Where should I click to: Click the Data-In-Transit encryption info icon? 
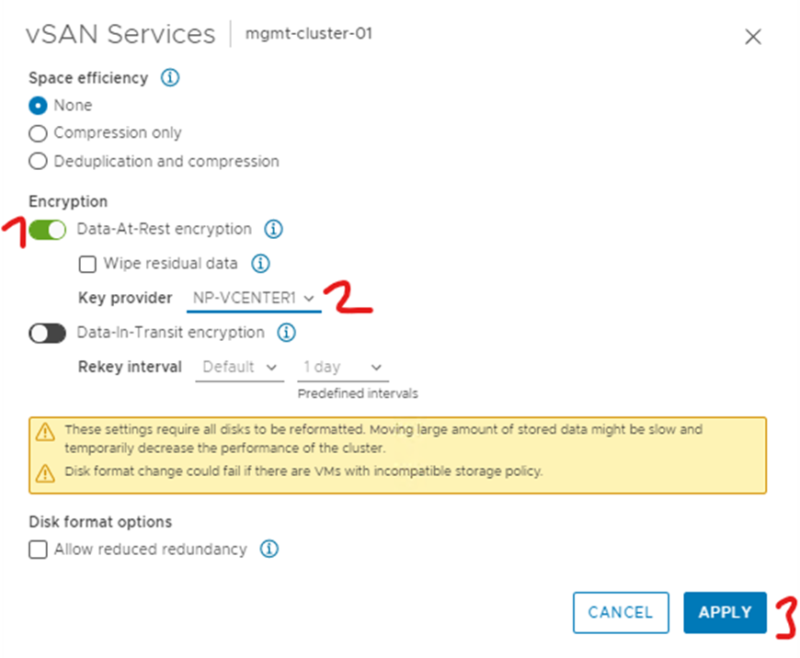point(286,333)
